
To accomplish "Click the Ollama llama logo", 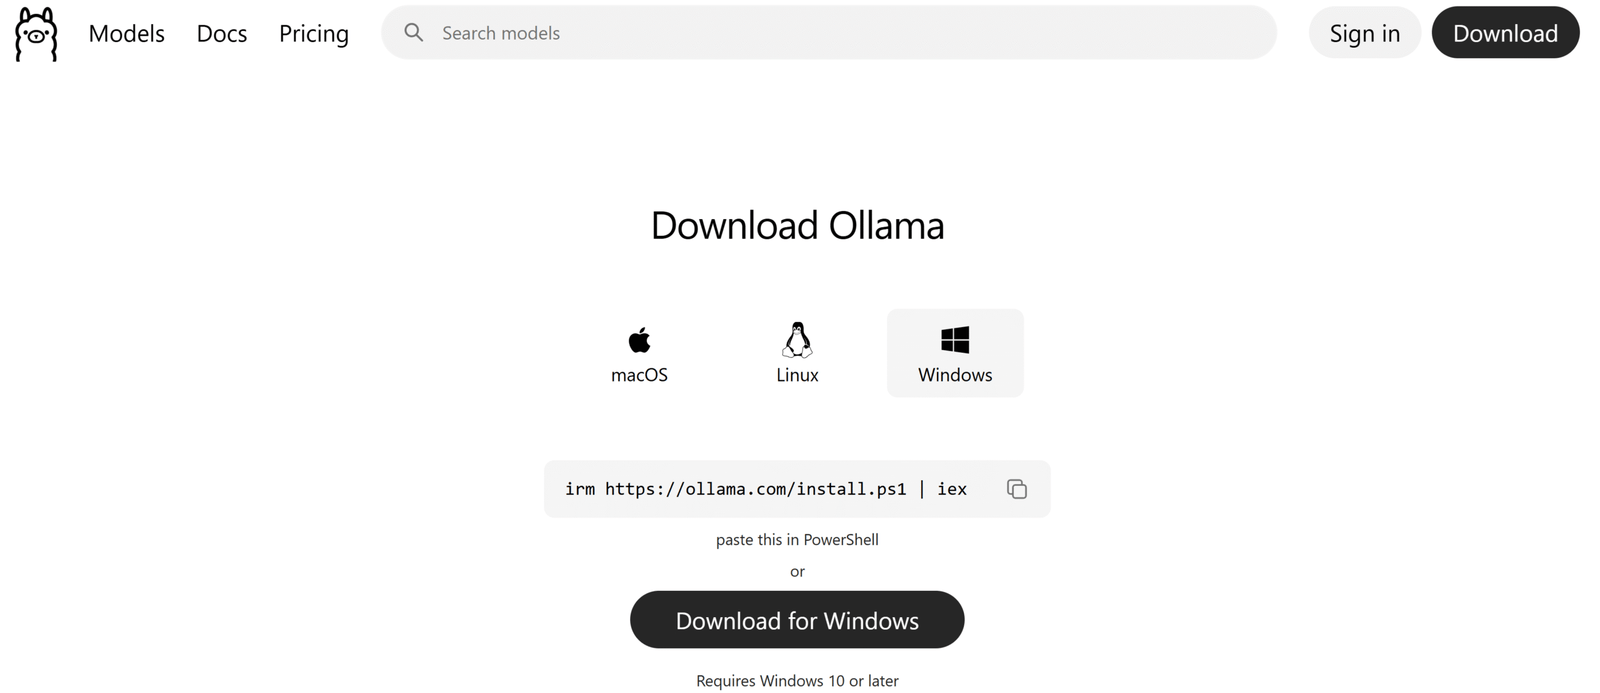I will pos(36,34).
